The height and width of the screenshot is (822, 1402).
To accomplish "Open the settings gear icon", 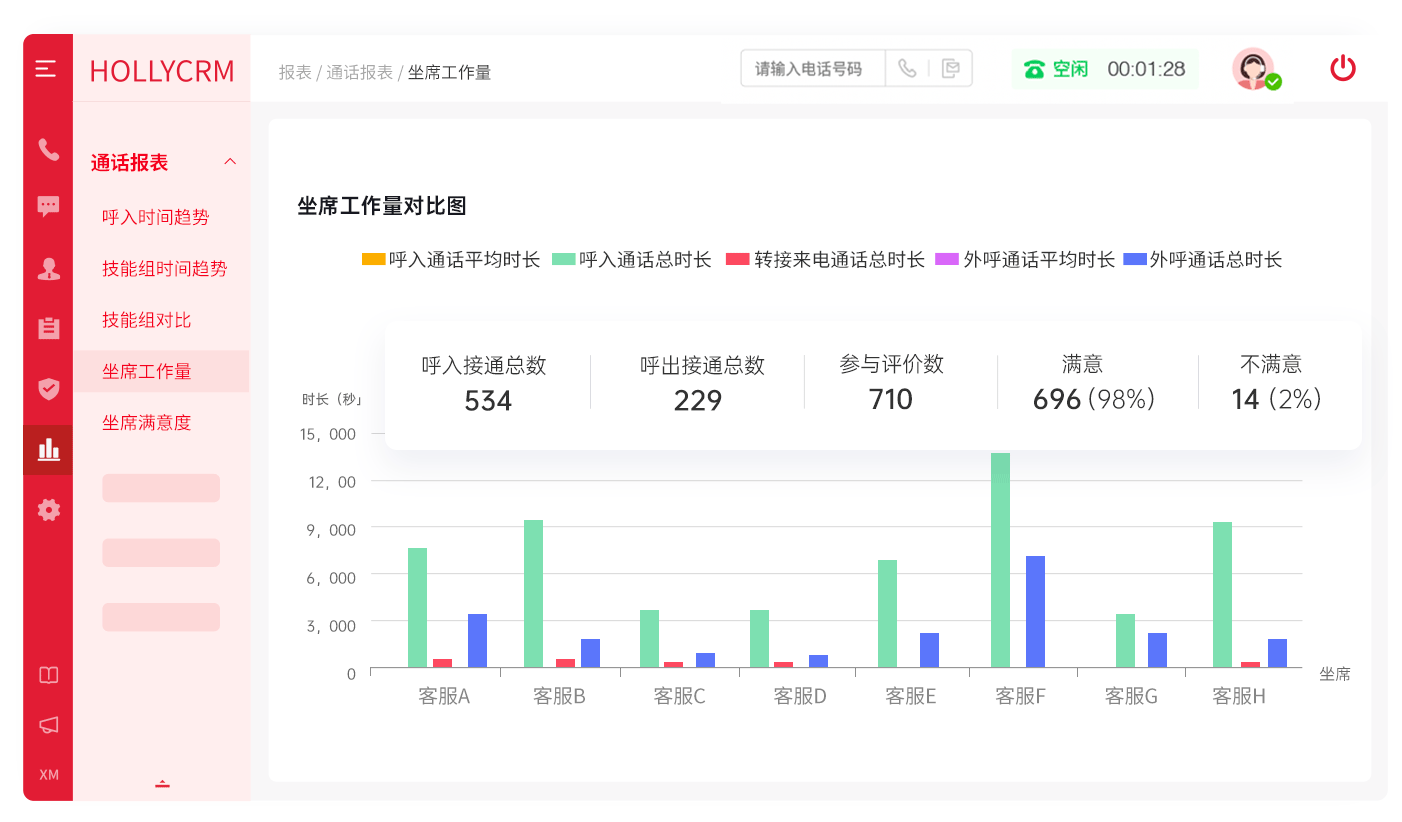I will pos(48,510).
